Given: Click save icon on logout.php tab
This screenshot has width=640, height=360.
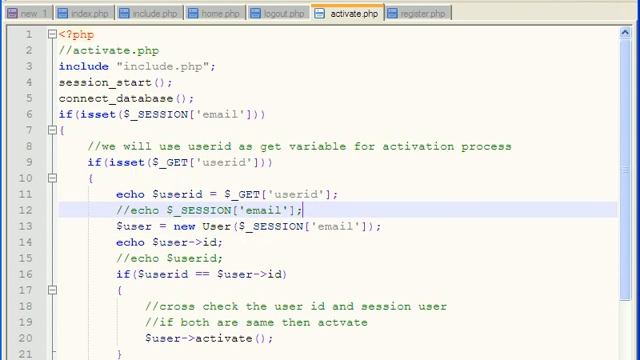Looking at the screenshot, I should click(256, 13).
